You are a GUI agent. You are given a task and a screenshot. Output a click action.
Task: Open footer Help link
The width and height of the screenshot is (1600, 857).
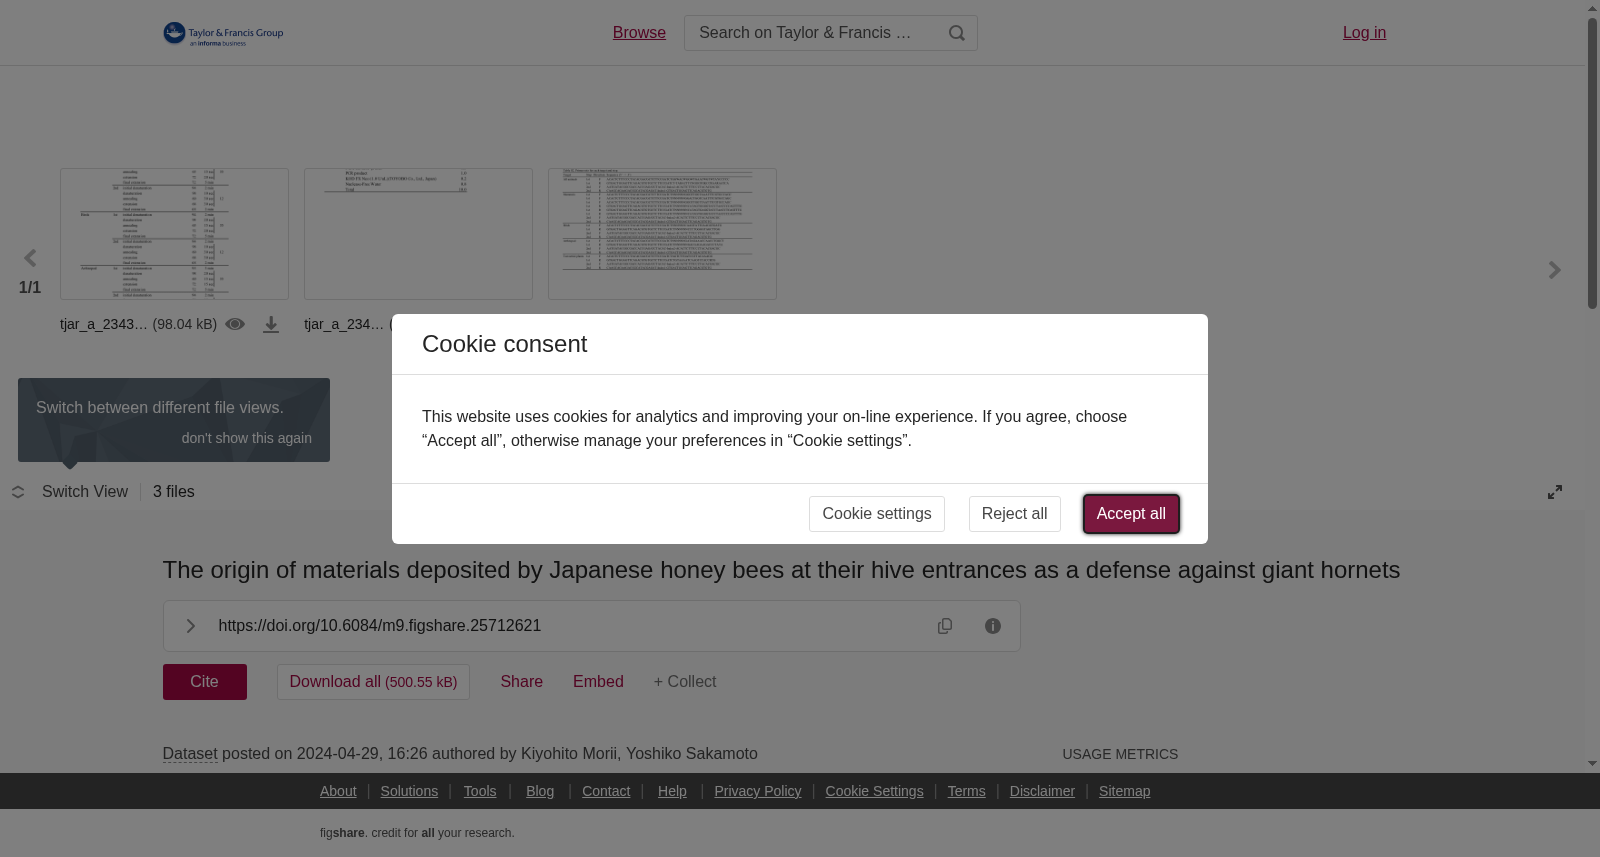click(x=672, y=791)
